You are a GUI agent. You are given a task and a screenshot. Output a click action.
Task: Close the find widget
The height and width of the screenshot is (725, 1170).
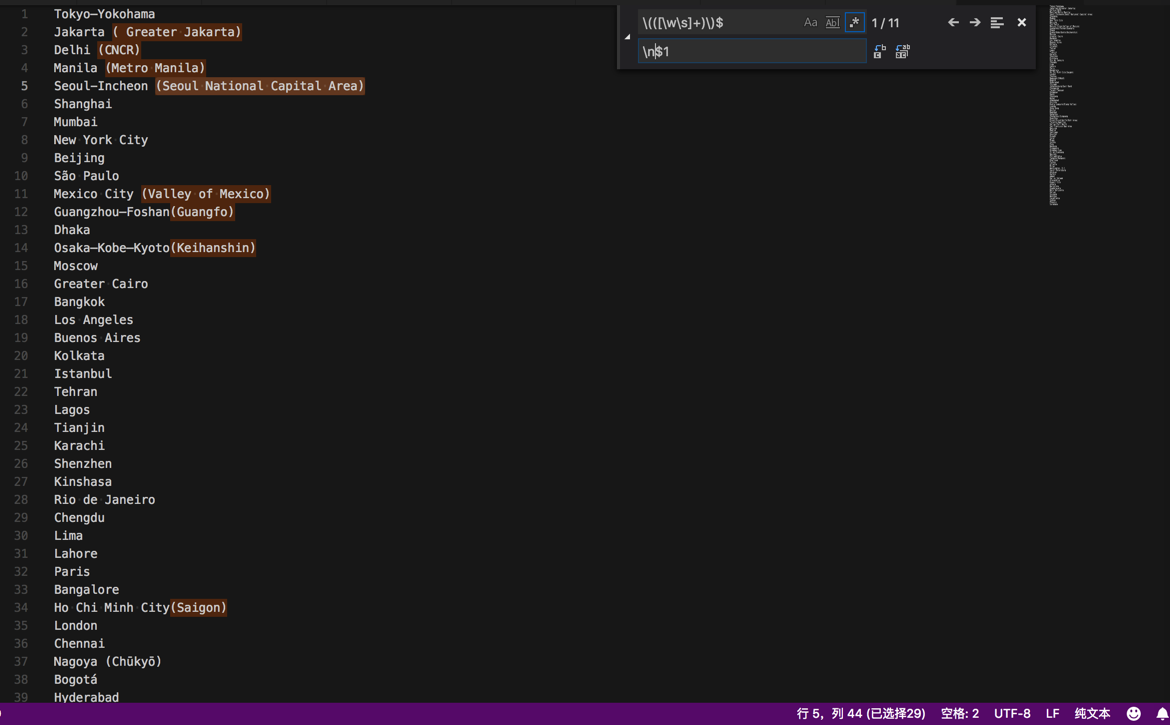(x=1022, y=22)
